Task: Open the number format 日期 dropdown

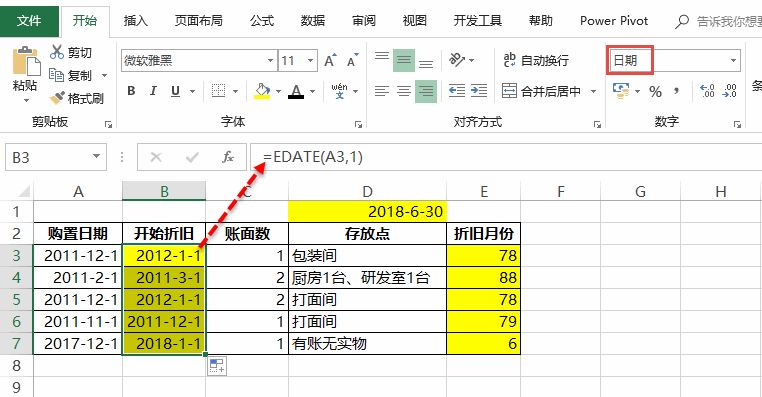Action: coord(733,61)
